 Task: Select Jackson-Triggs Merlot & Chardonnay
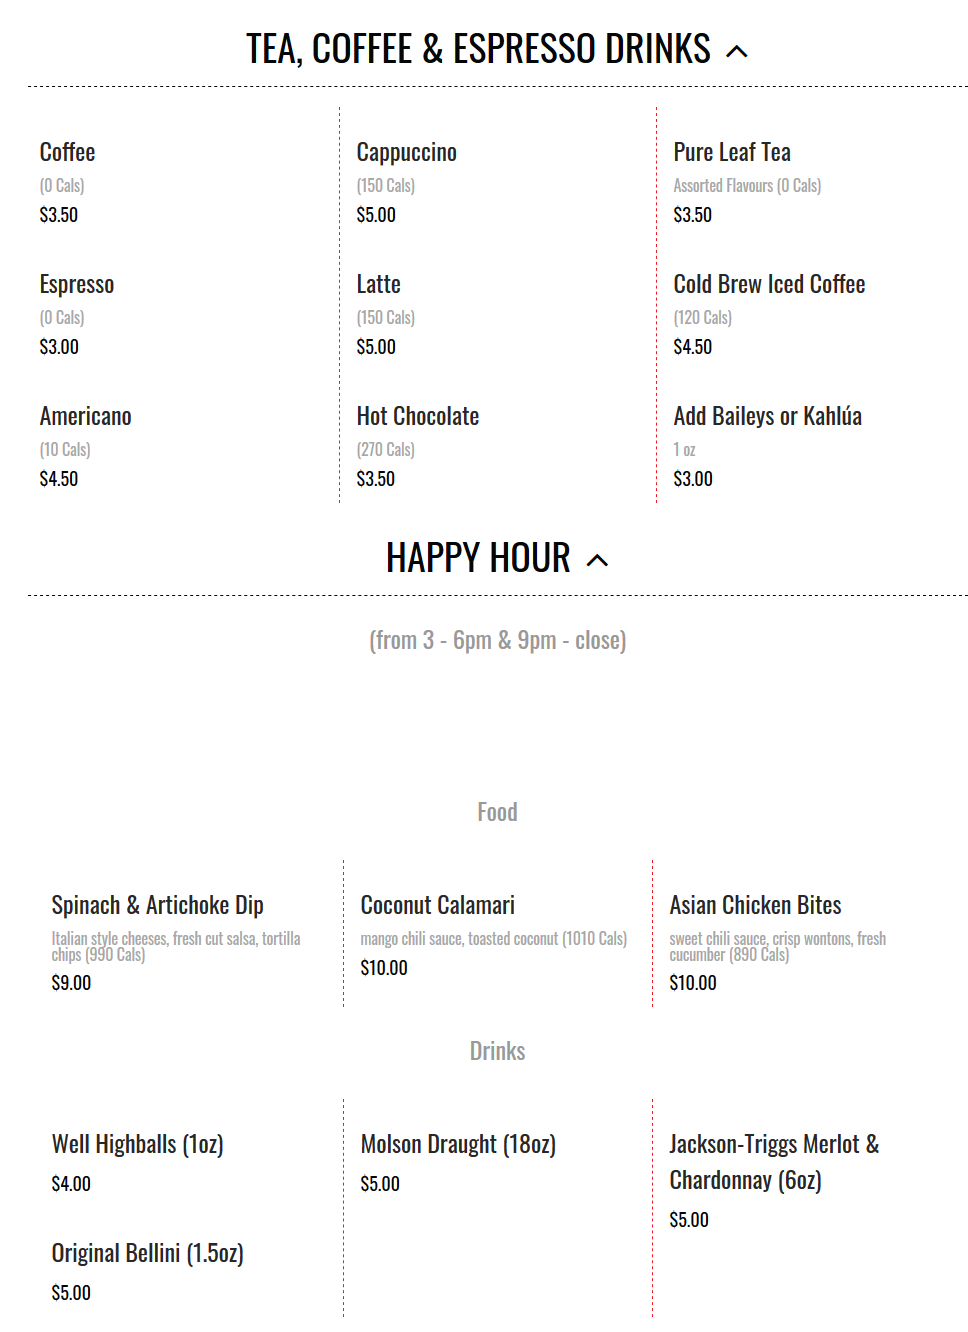point(774,1162)
